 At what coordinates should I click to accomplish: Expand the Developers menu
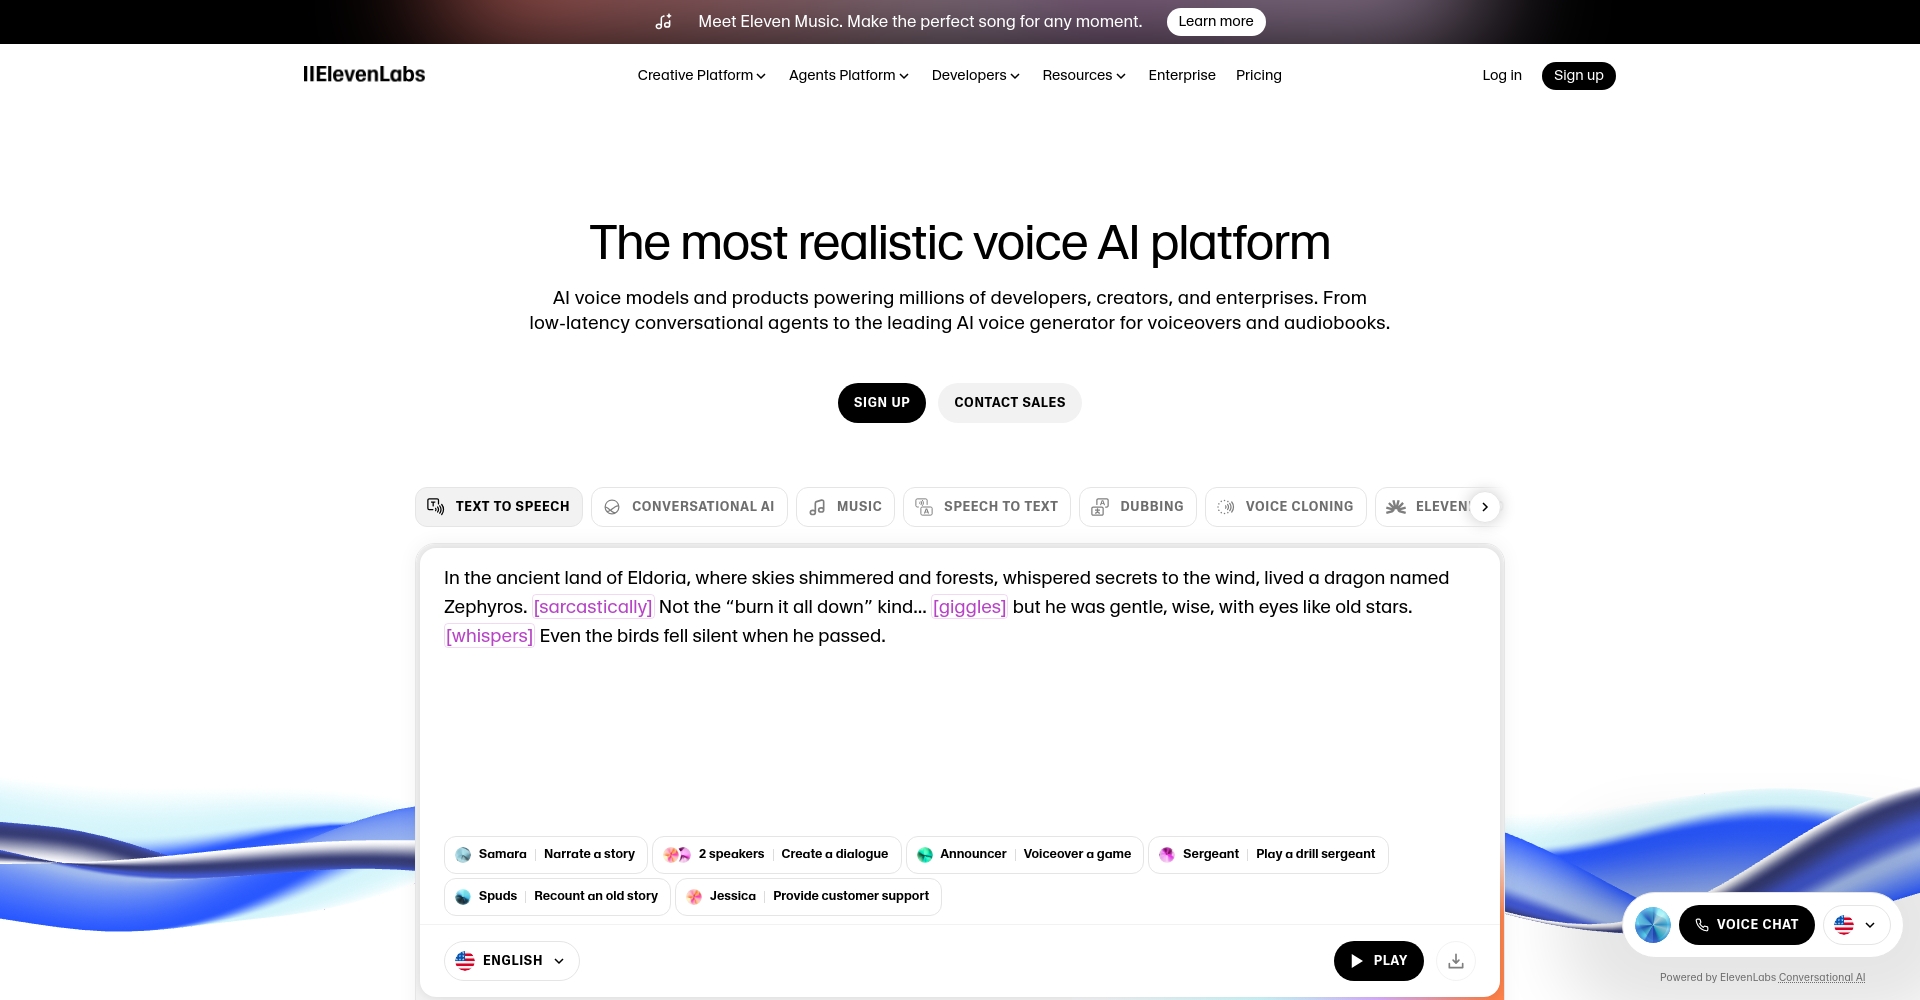tap(975, 76)
